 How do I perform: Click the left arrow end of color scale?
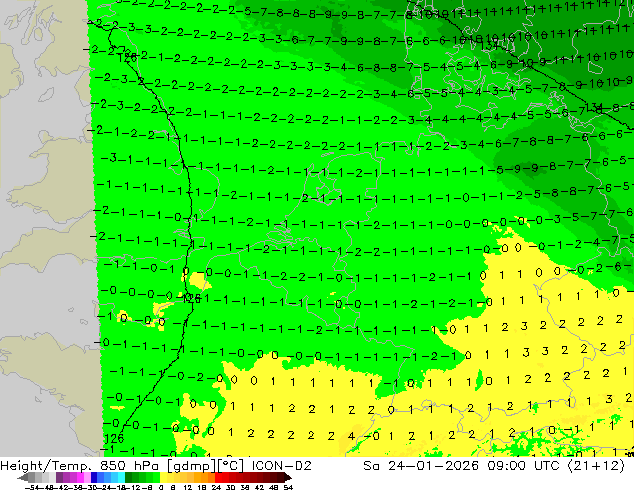(22, 478)
